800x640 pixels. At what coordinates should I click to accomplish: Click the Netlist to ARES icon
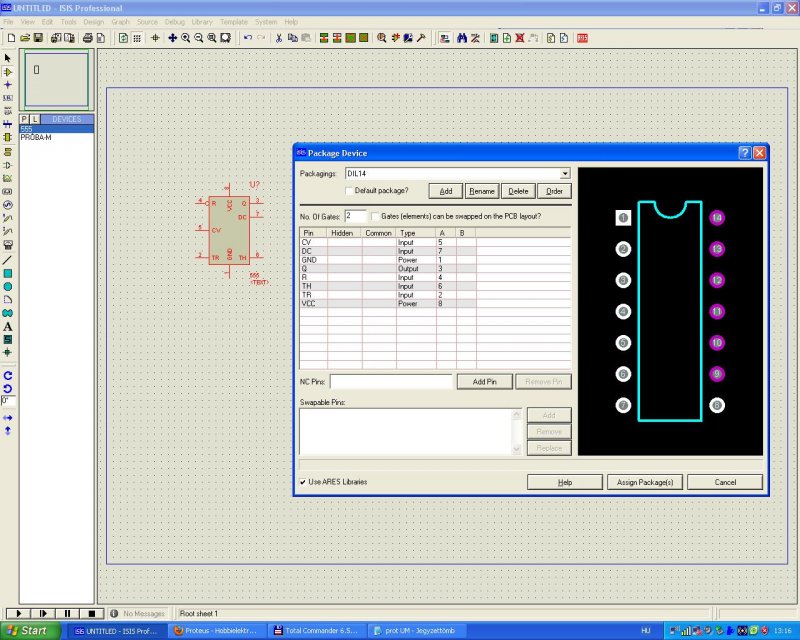tap(582, 38)
